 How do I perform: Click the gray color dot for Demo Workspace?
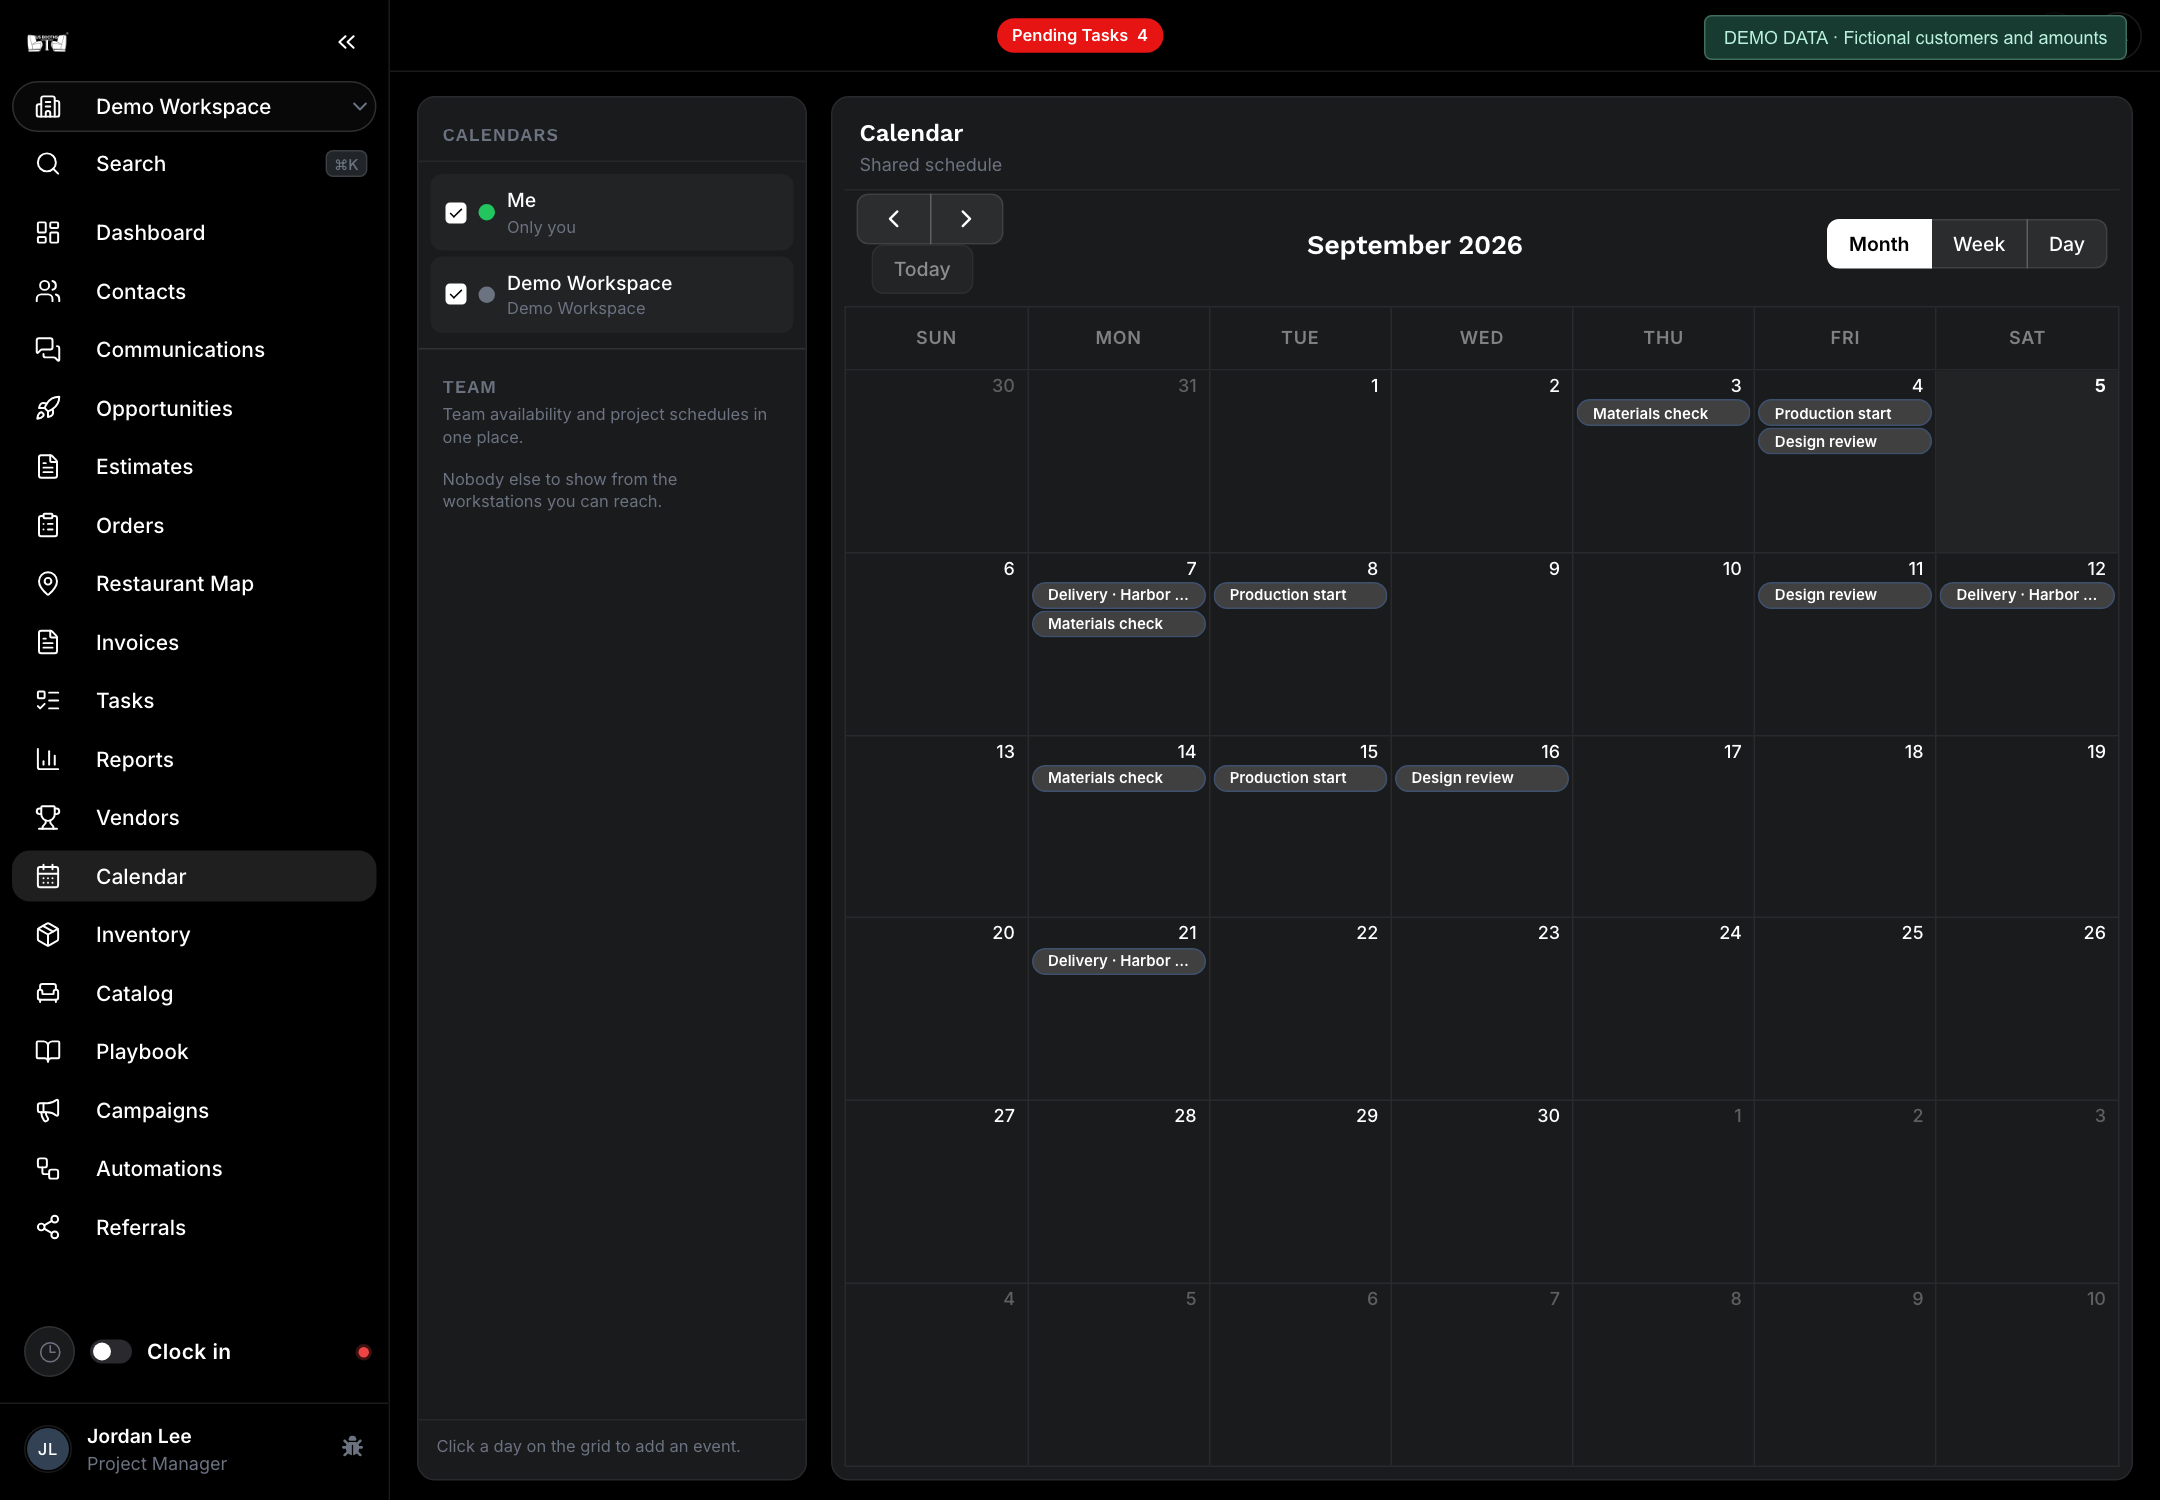click(x=487, y=295)
